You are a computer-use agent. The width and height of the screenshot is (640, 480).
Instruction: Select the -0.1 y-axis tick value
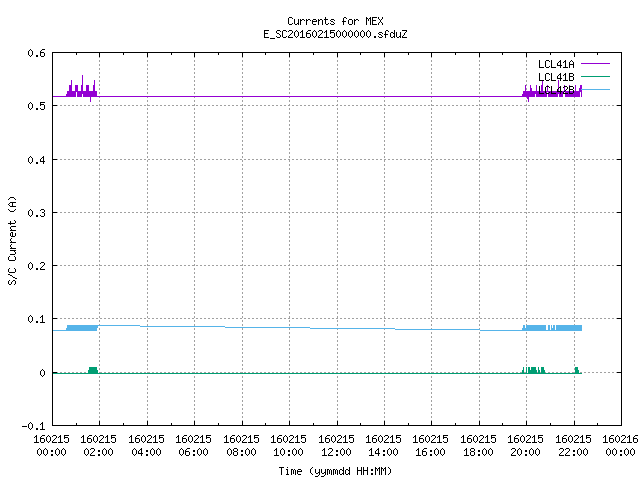[33, 426]
